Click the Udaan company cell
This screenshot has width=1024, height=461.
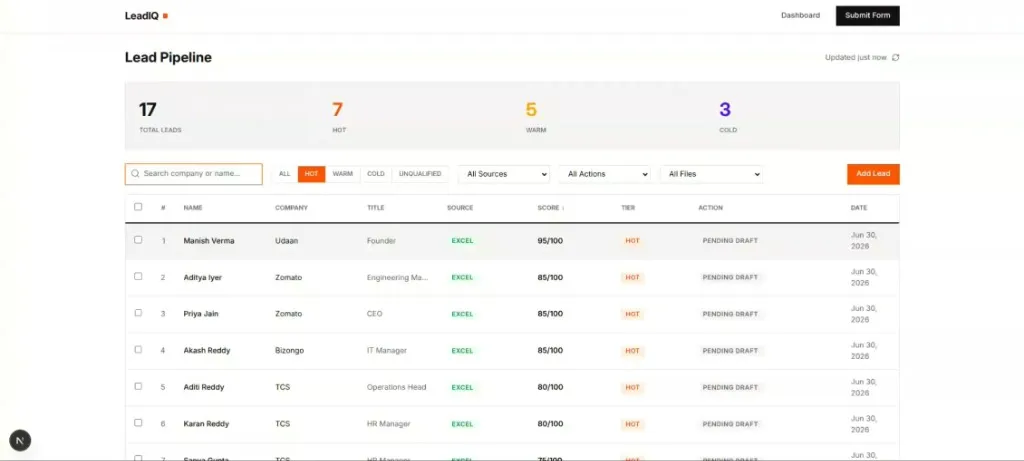(287, 241)
